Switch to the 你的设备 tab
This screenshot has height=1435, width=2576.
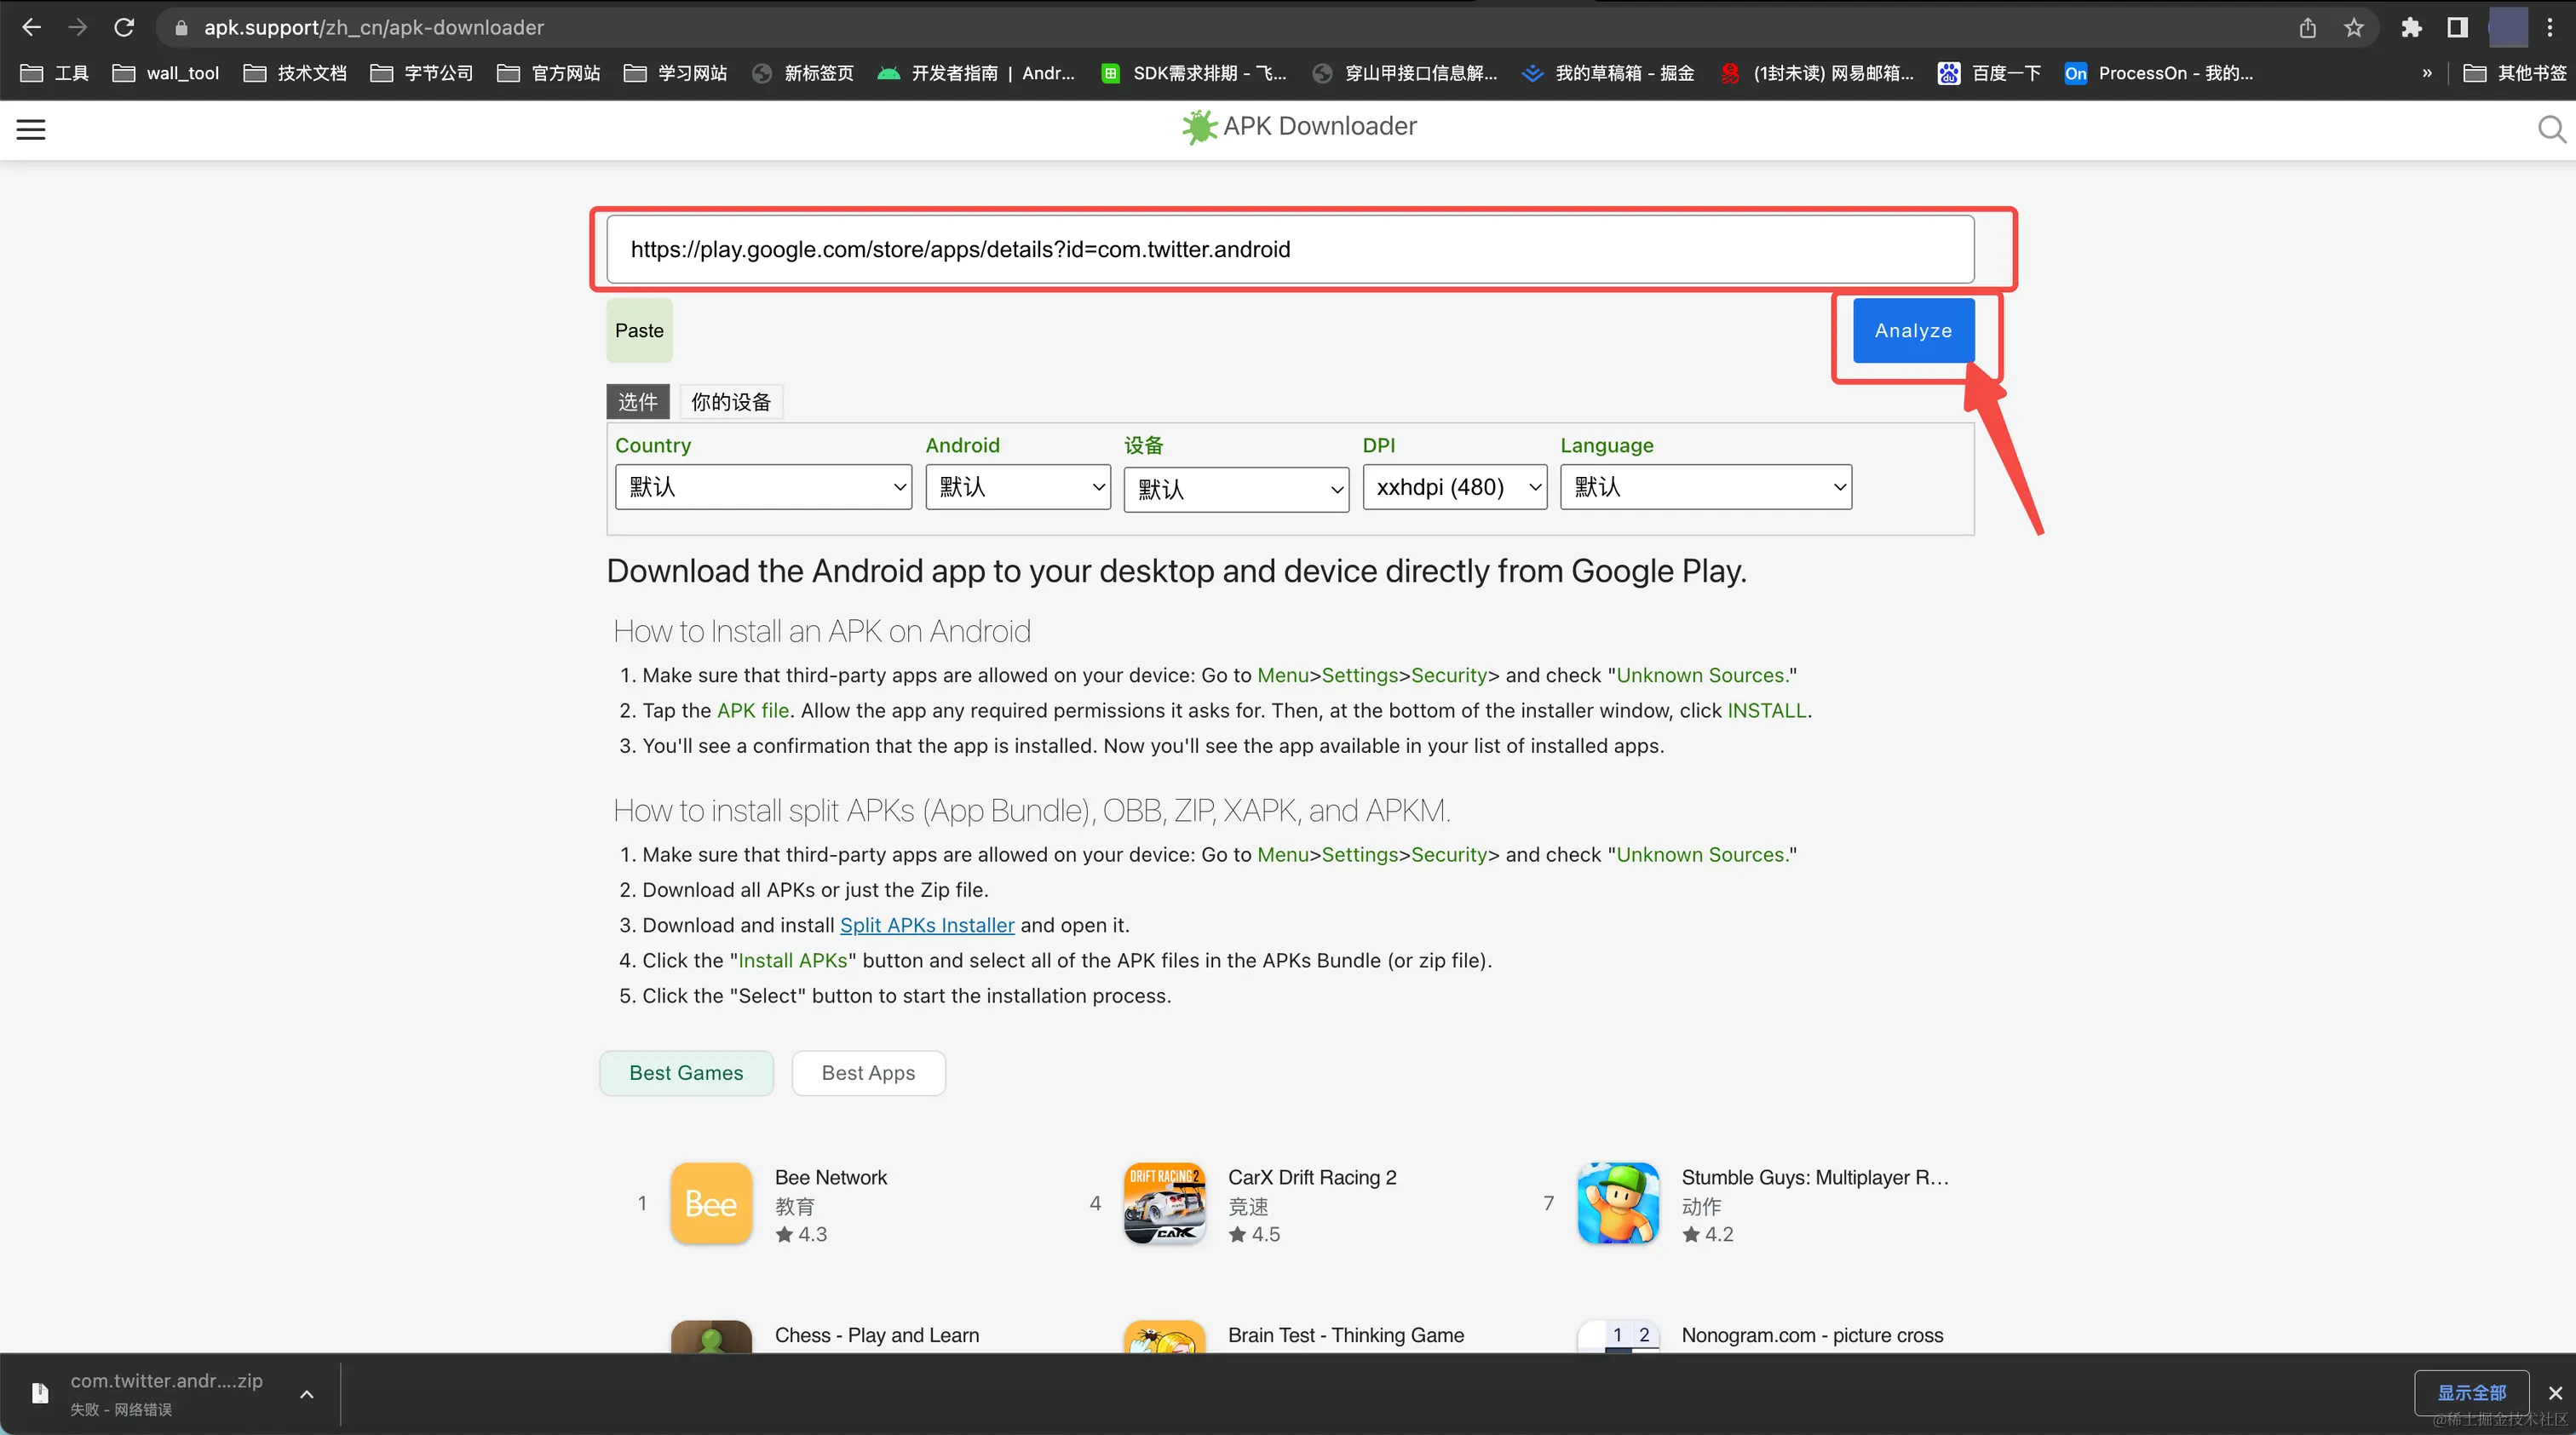coord(731,402)
